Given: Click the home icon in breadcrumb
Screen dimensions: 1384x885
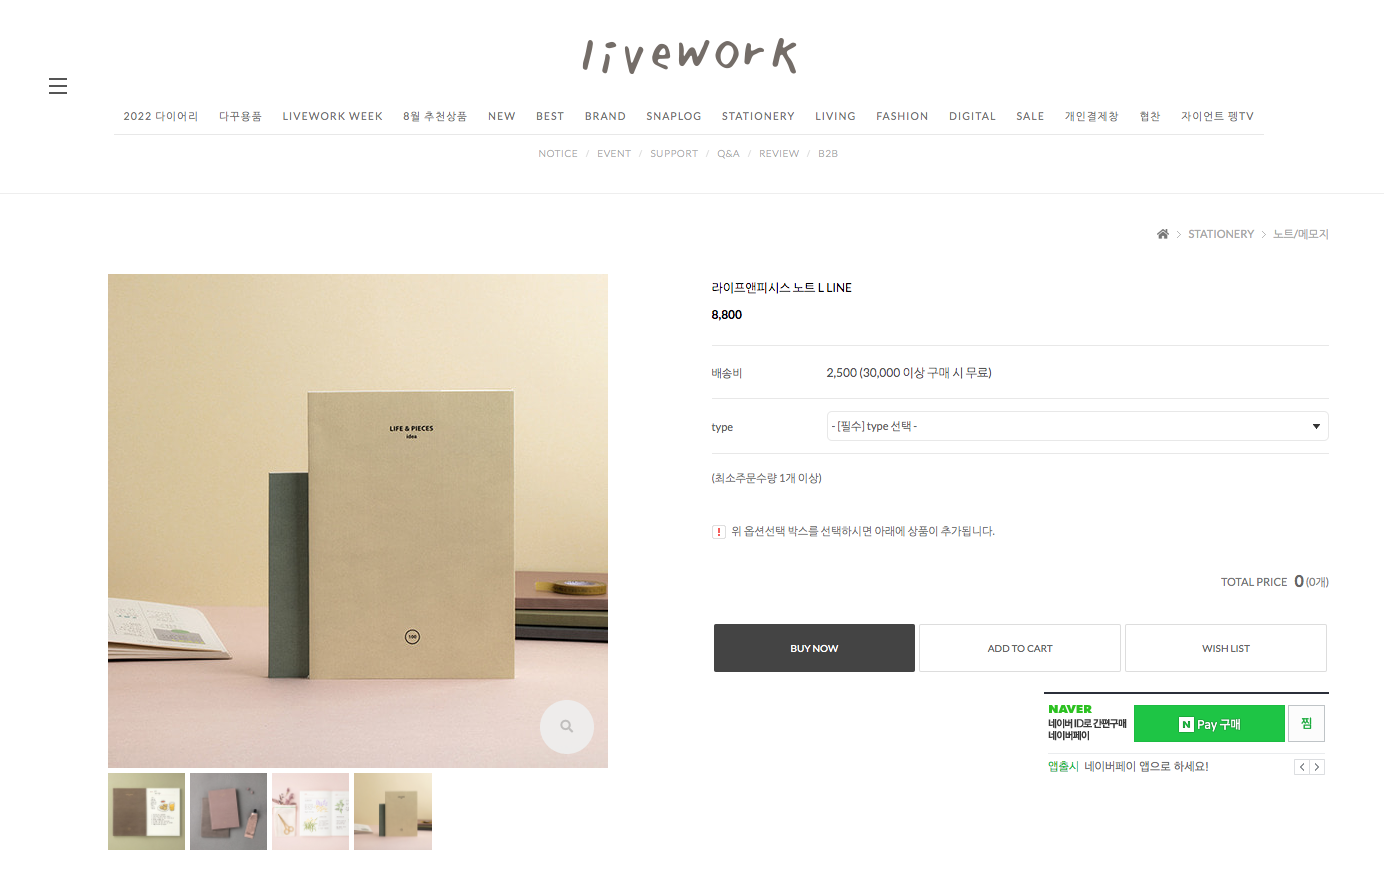Looking at the screenshot, I should point(1163,234).
